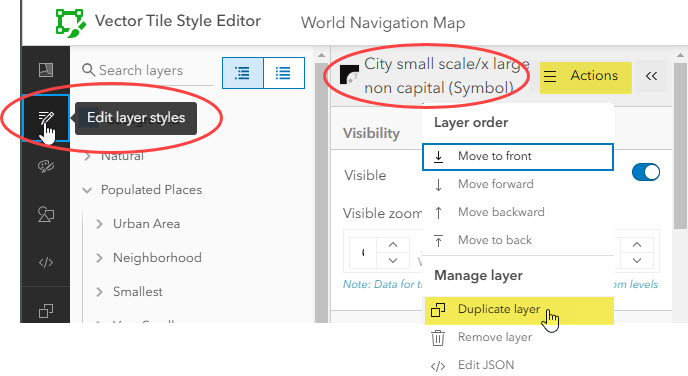
Task: Click the Edit JSON code brackets icon
Action: [438, 366]
